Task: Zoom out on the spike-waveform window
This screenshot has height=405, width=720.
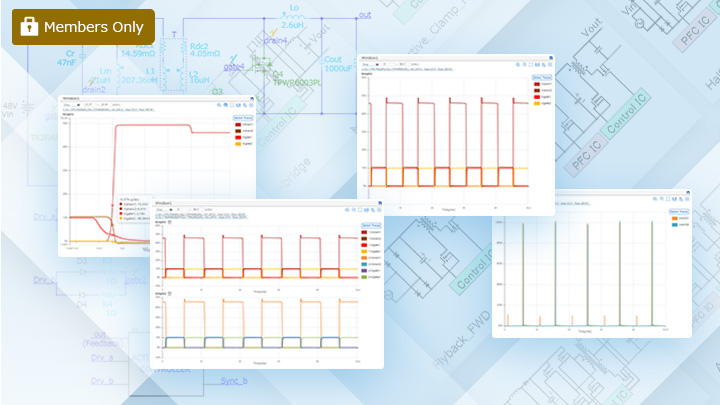Action: 662,199
